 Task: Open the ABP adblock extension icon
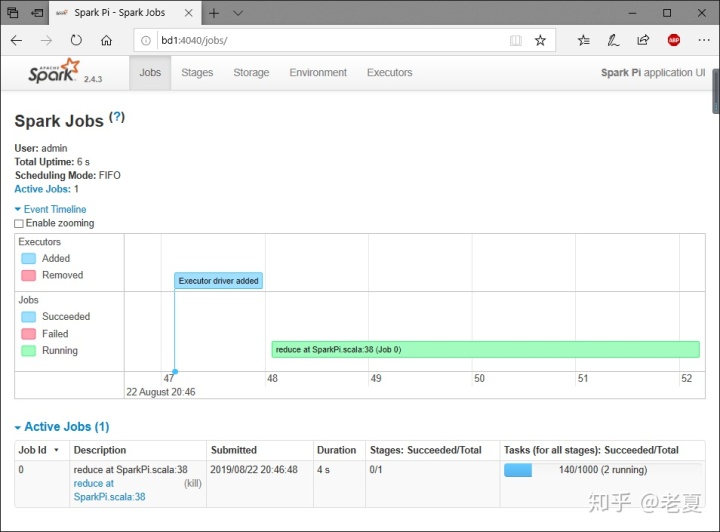click(x=674, y=40)
